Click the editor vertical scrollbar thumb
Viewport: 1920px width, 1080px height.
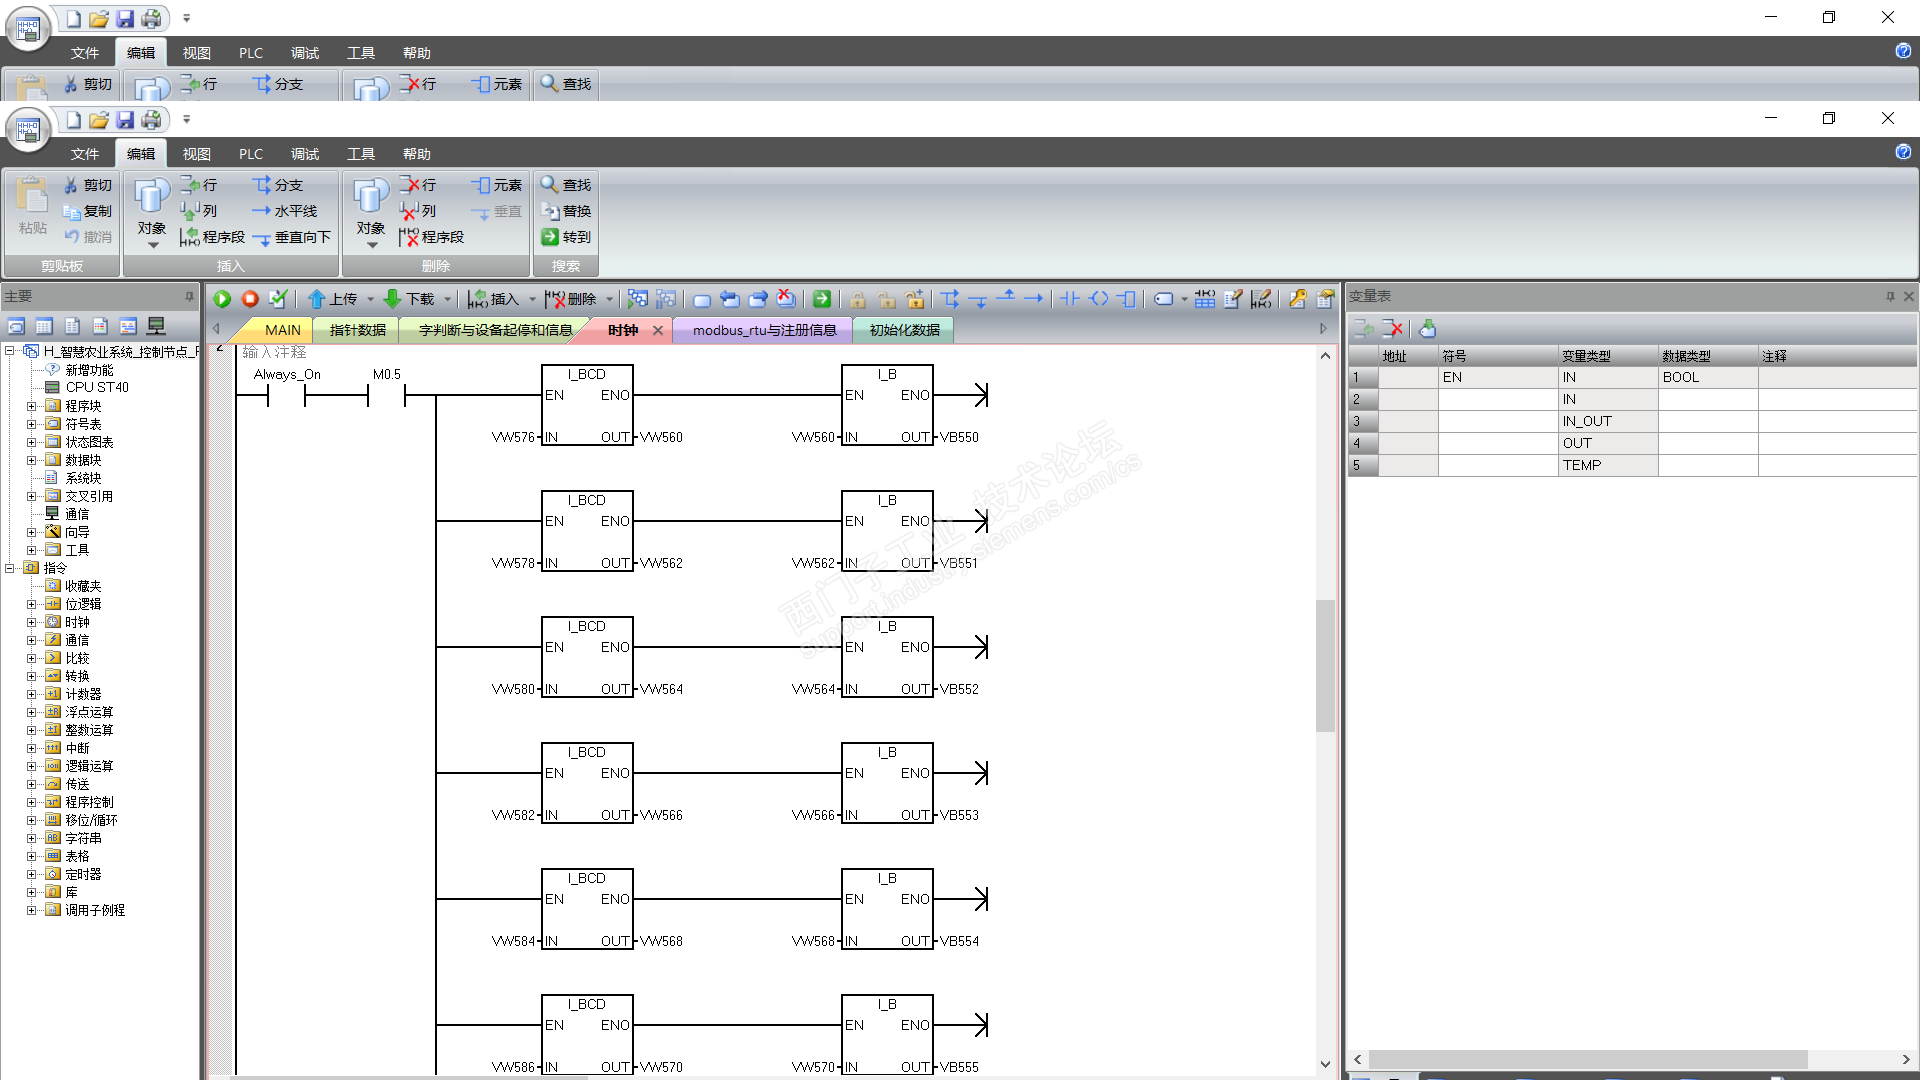pos(1325,665)
